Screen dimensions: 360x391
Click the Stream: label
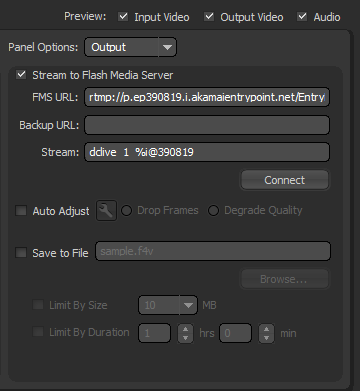pyautogui.click(x=60, y=152)
